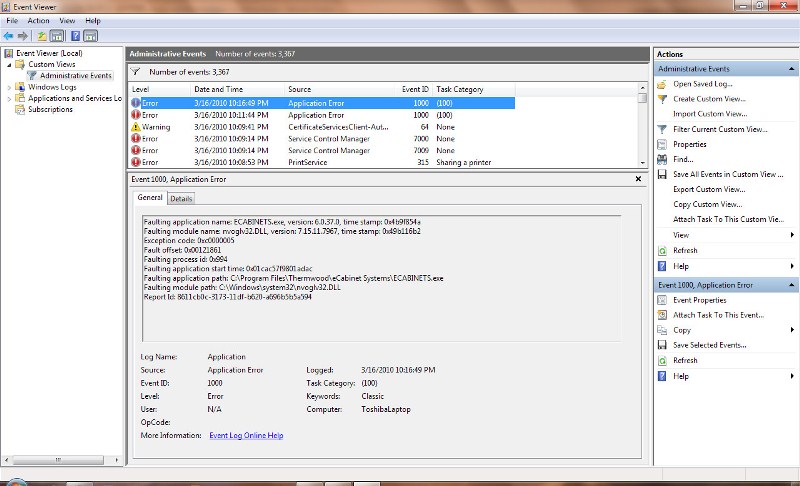
Task: Click the Save Selected Events disk icon
Action: (x=662, y=345)
